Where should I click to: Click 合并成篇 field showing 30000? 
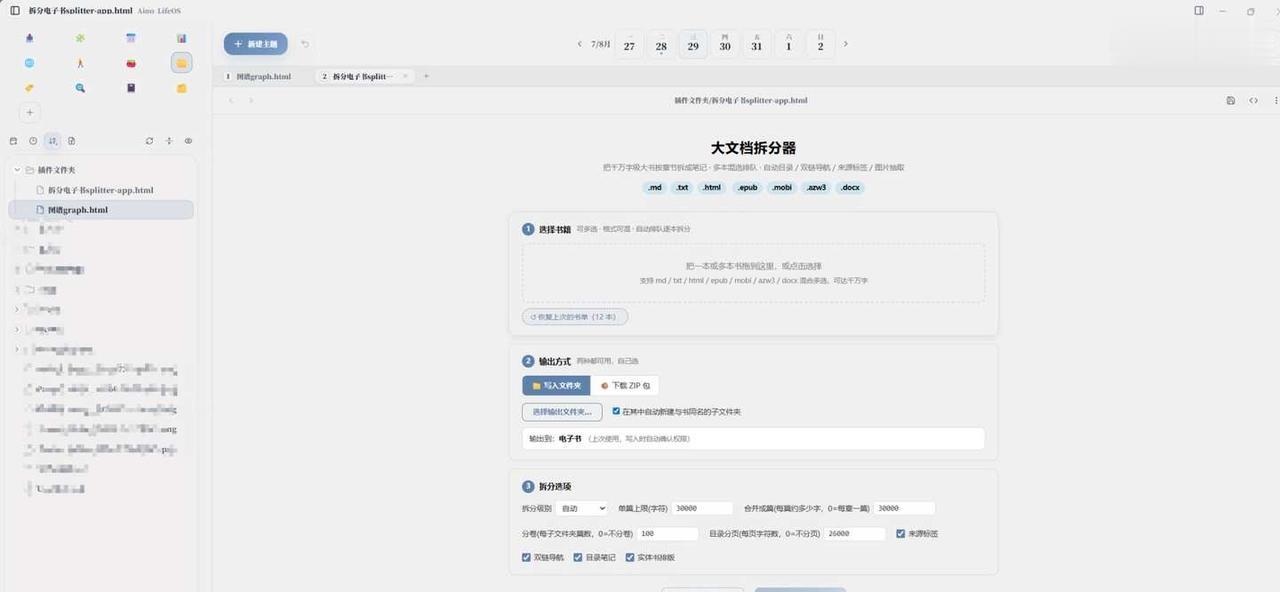904,508
